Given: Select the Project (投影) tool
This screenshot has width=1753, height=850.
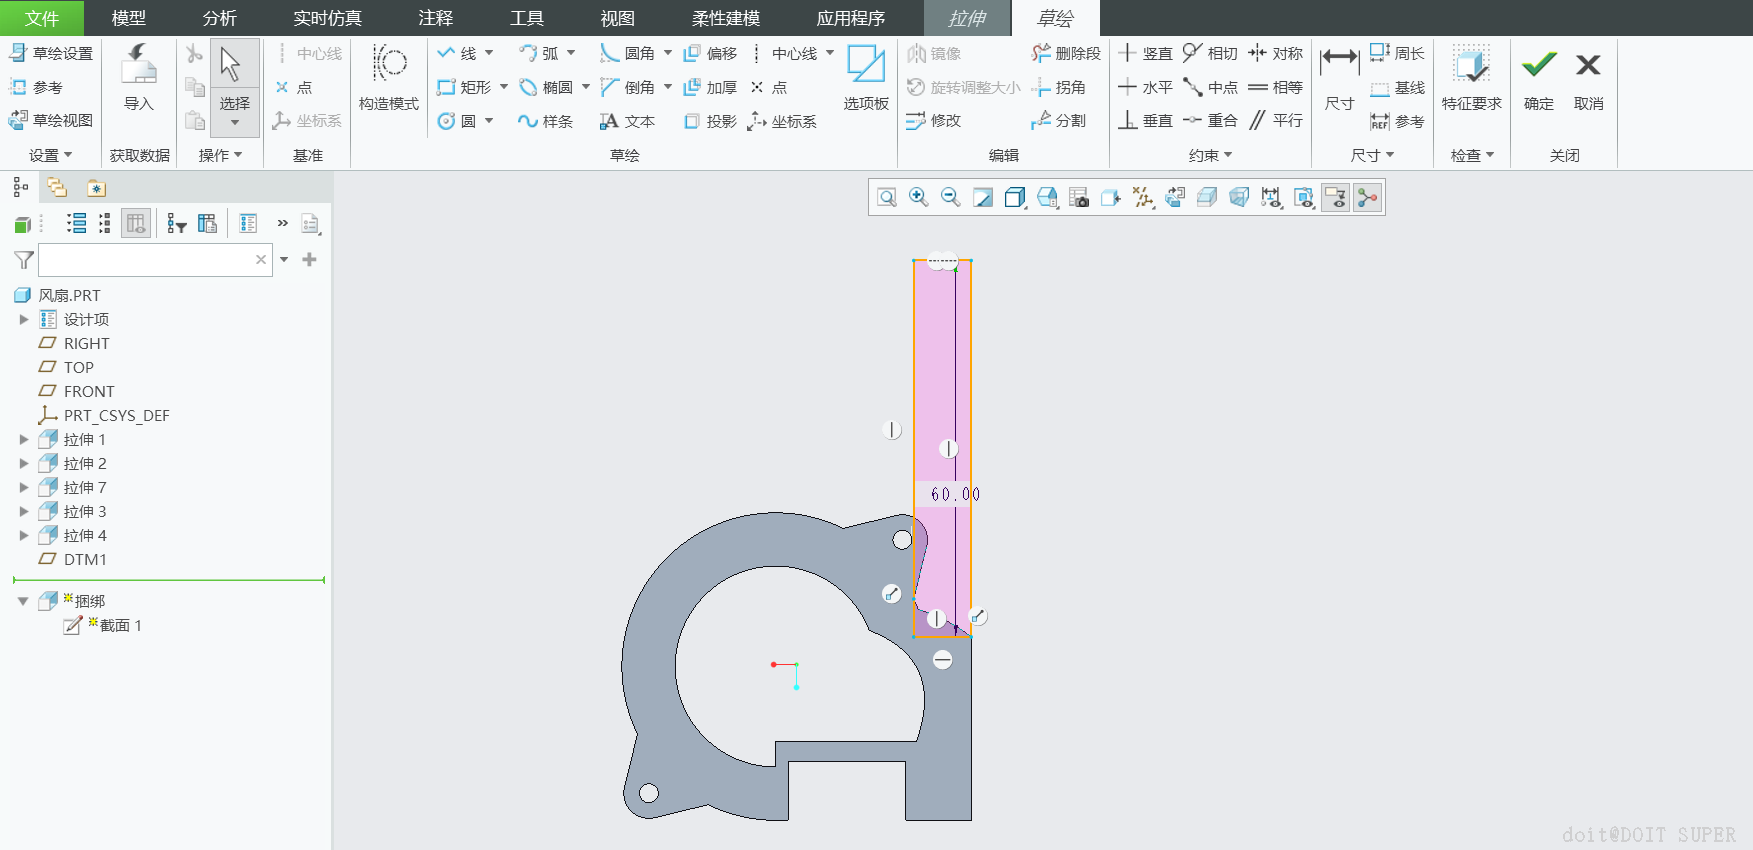Looking at the screenshot, I should point(710,121).
